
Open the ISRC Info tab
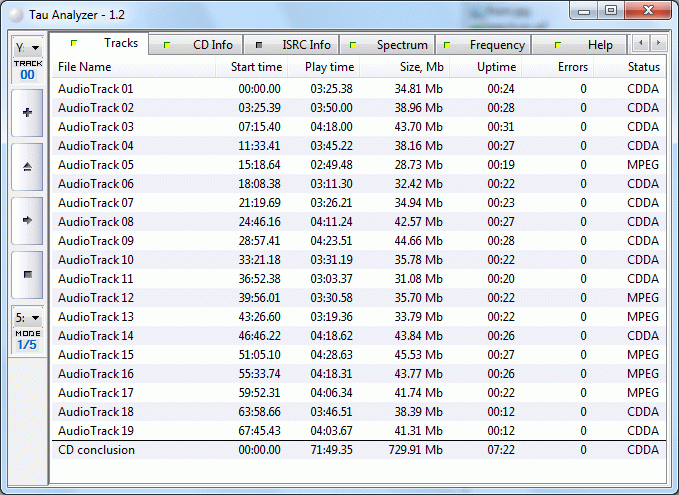coord(292,45)
